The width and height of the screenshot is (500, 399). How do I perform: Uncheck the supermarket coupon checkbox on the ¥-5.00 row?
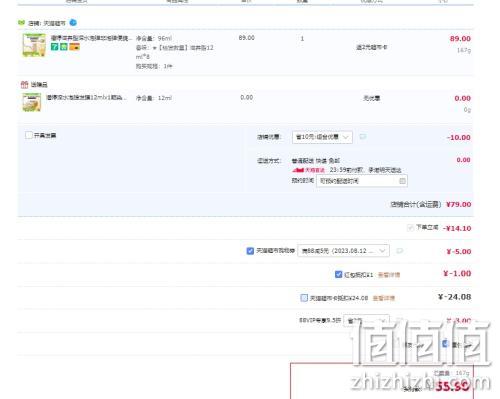[x=250, y=251]
